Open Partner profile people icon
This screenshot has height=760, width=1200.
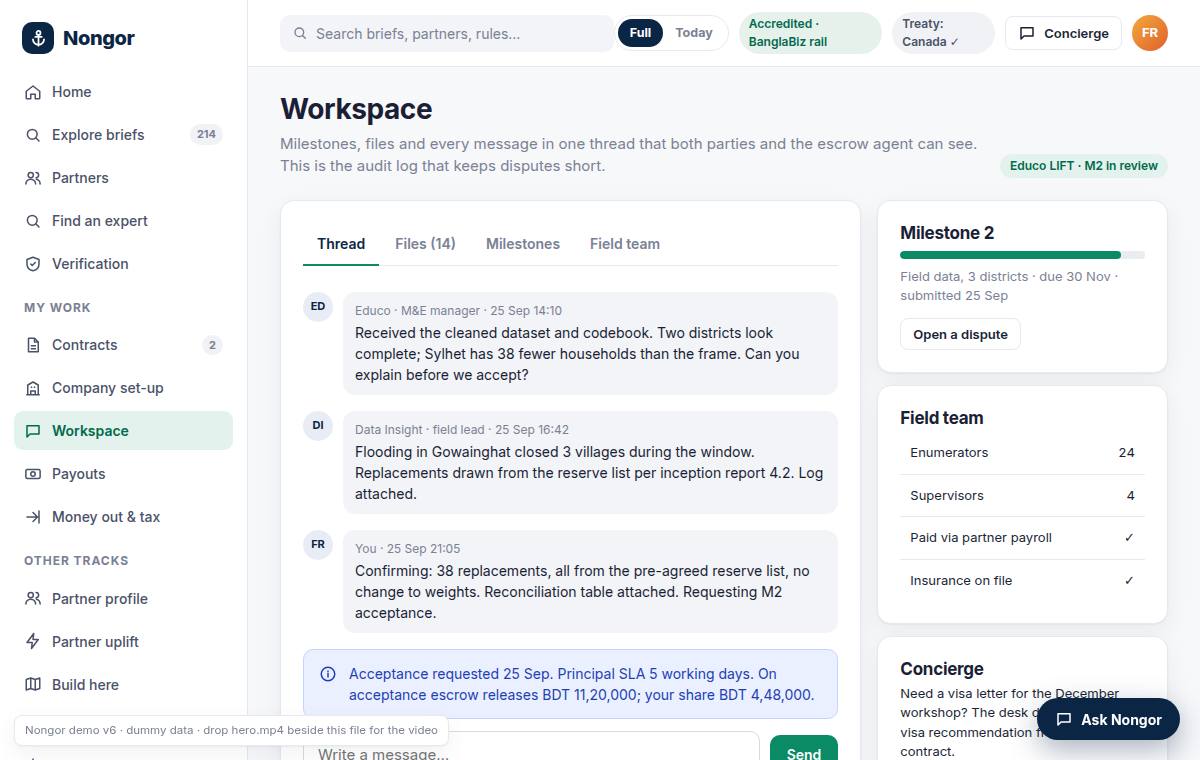(x=33, y=599)
